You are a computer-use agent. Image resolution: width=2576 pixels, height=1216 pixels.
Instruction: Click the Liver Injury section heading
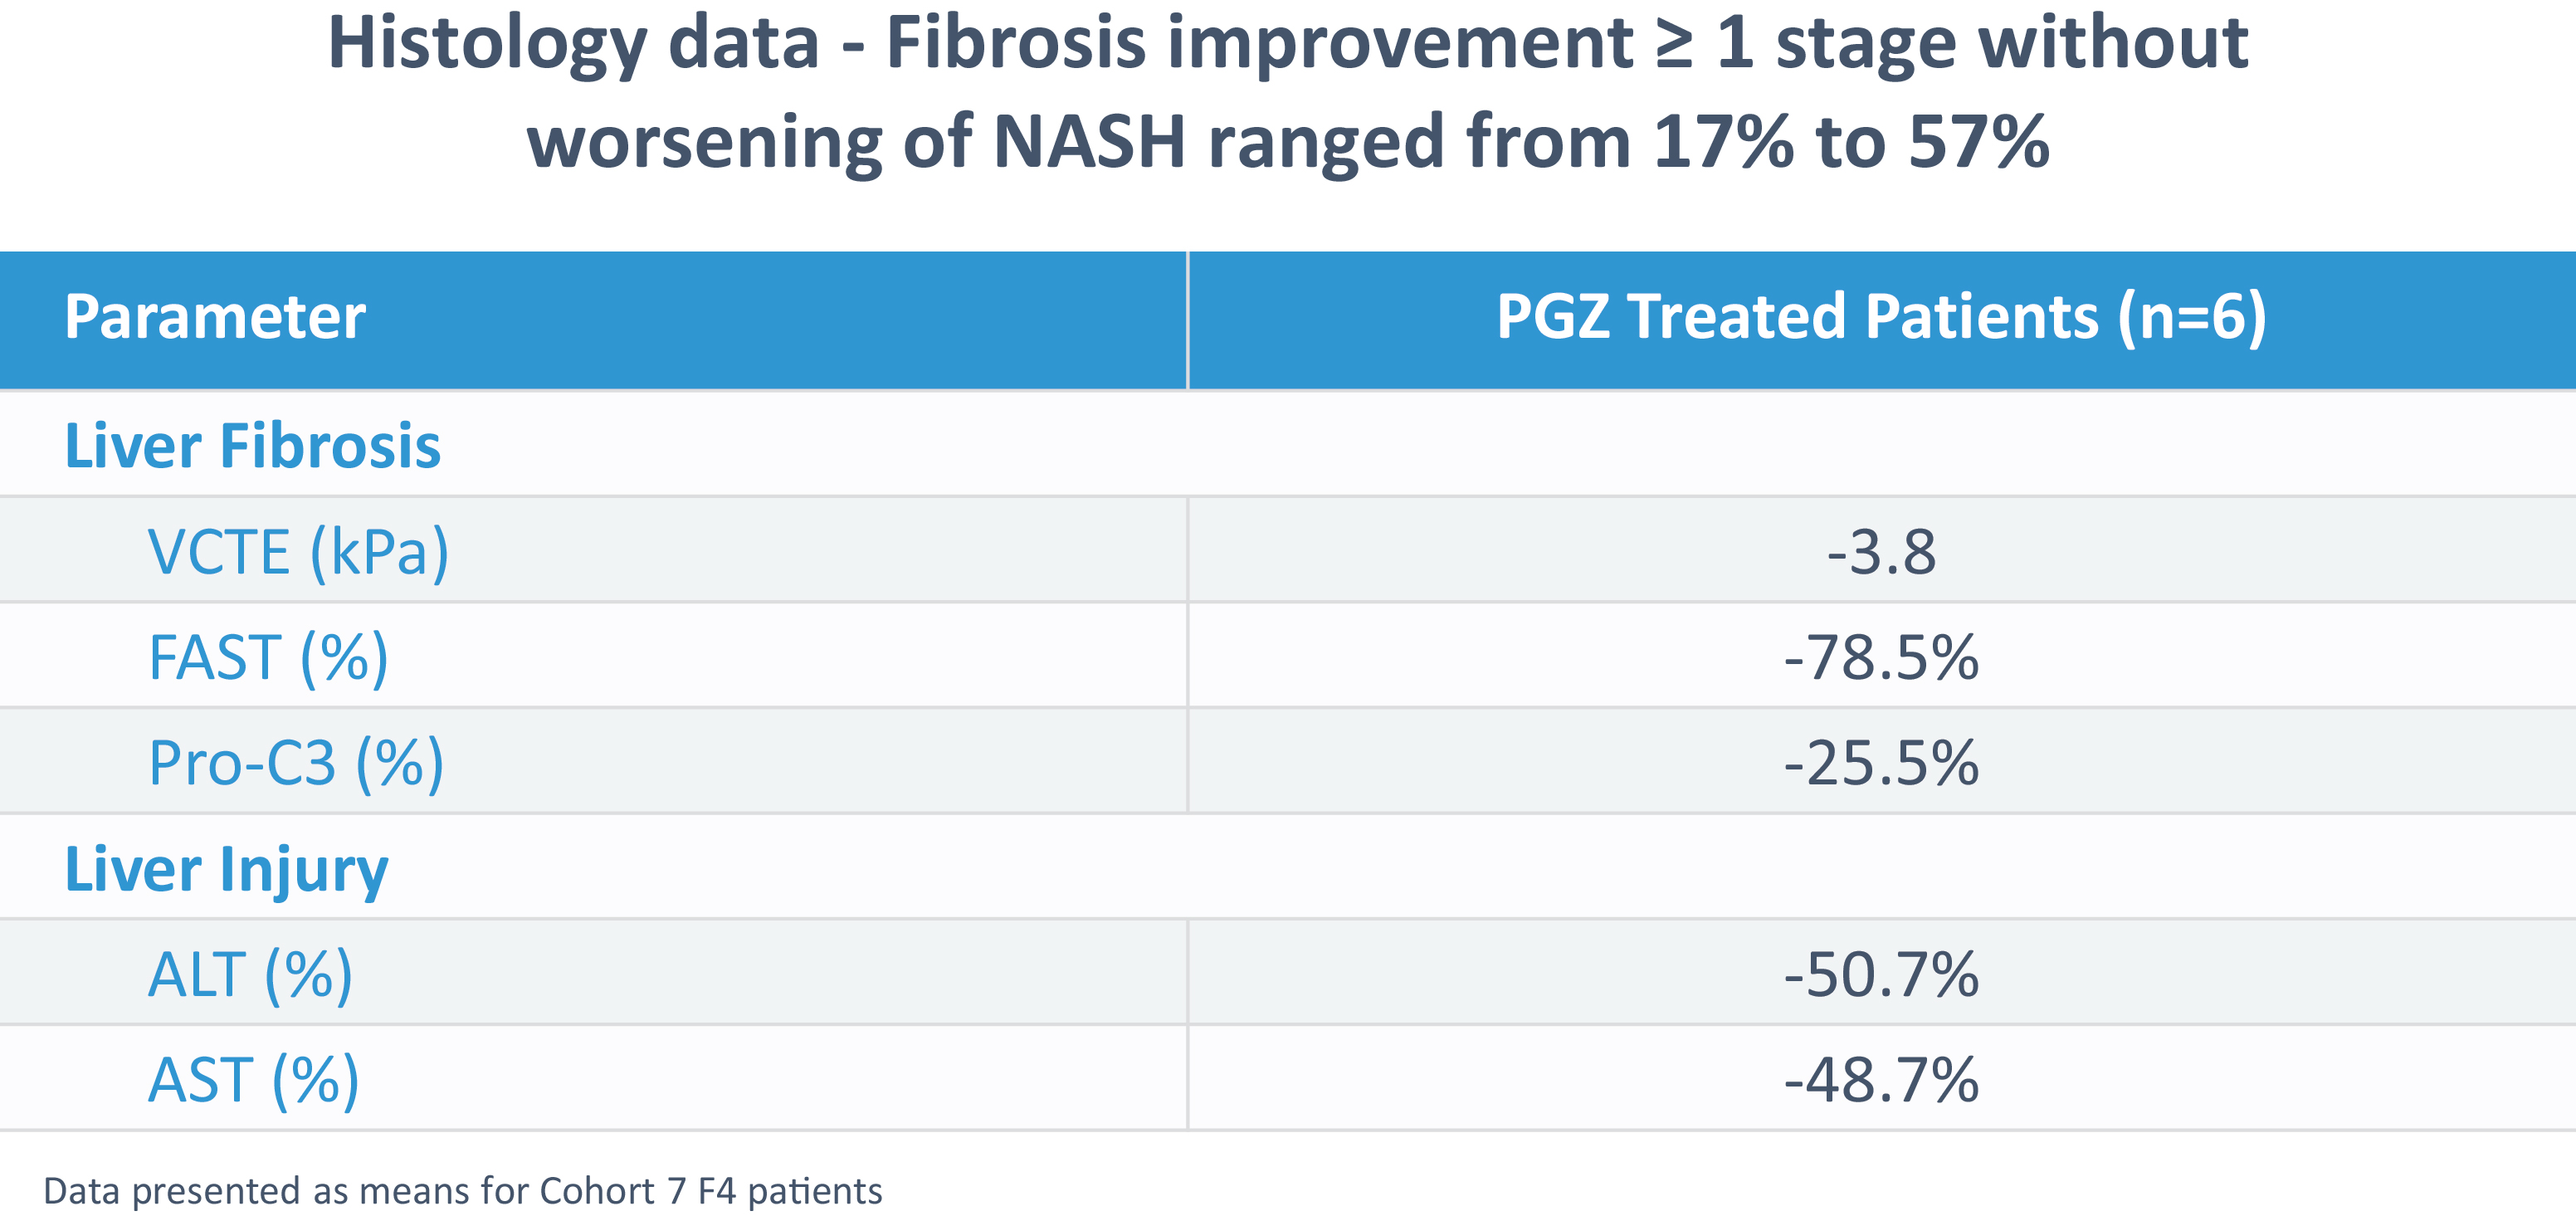(226, 870)
